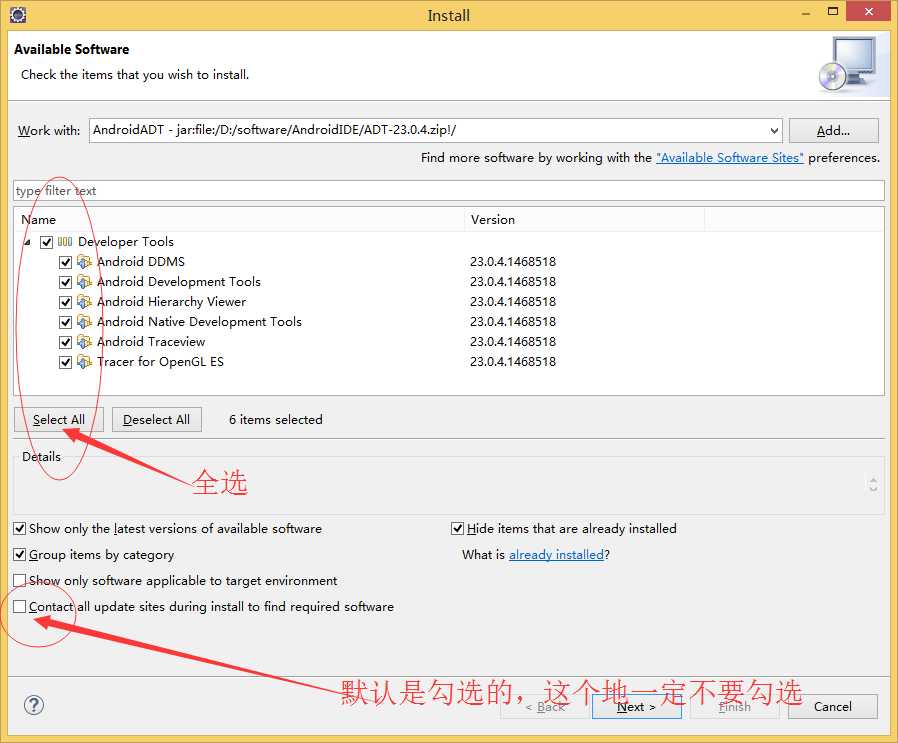Click the type filter text field
This screenshot has height=743, width=898.
click(x=449, y=191)
